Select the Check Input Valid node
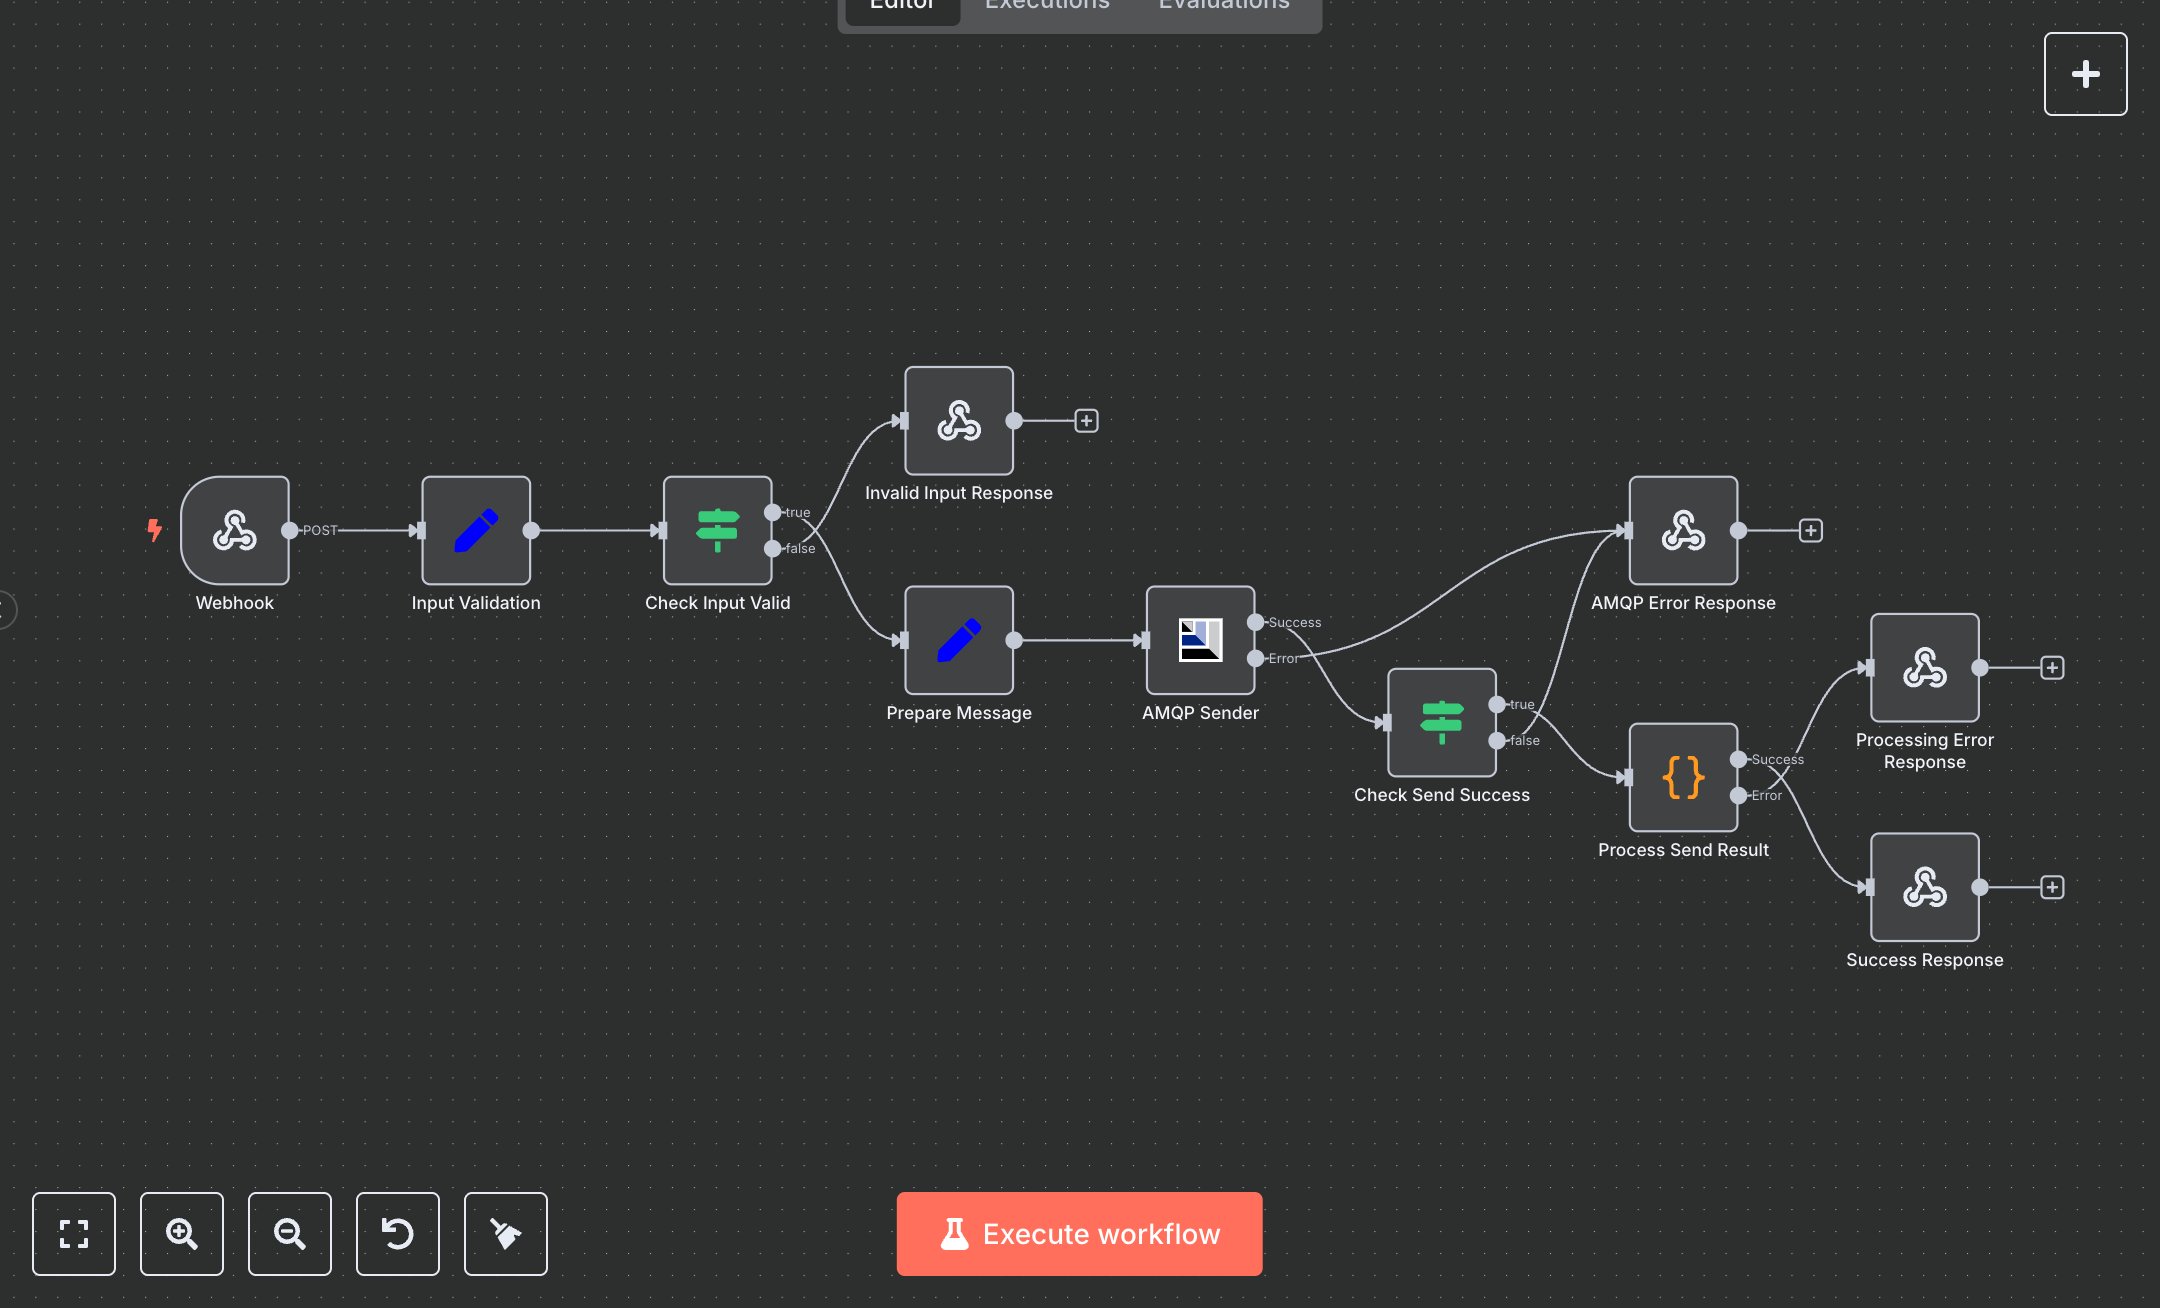The height and width of the screenshot is (1308, 2160). click(717, 530)
